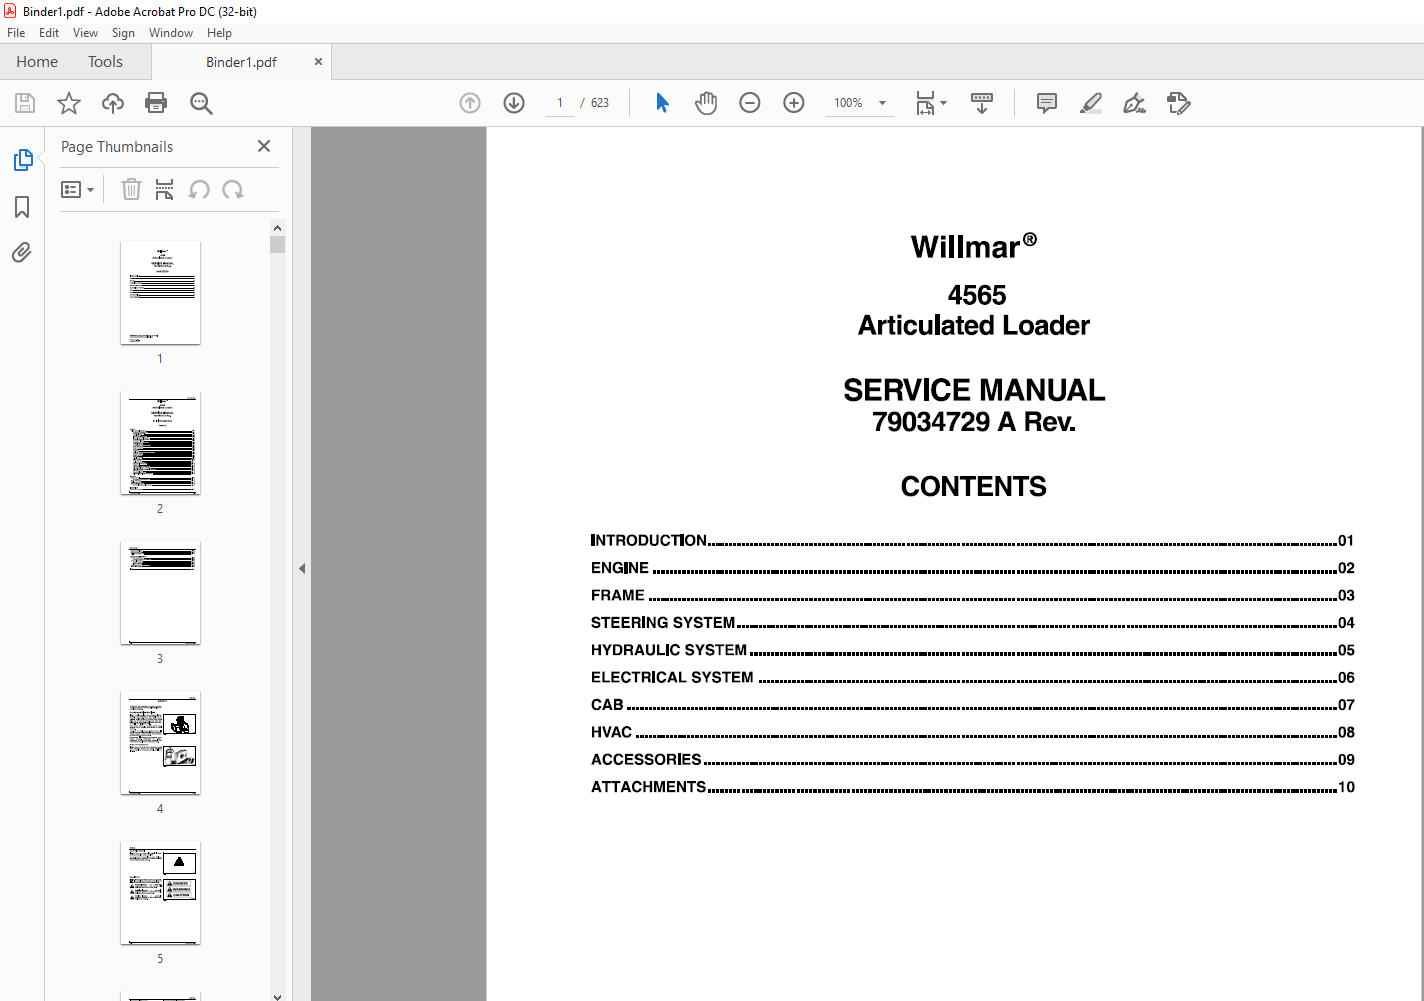The width and height of the screenshot is (1424, 1001).
Task: Click ELECTRICAL SYSTEM contents entry
Action: pos(972,677)
